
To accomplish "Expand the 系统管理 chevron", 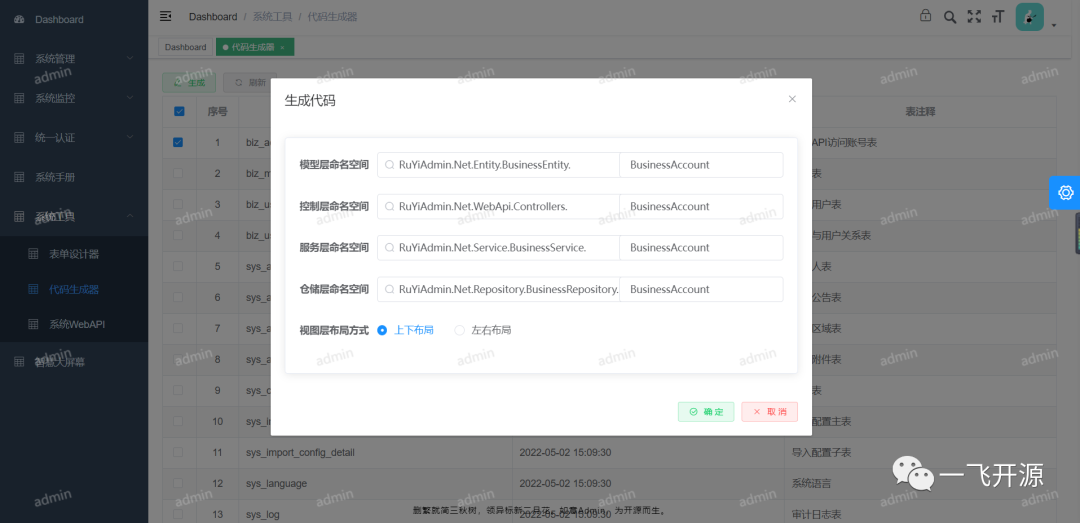I will (x=130, y=59).
